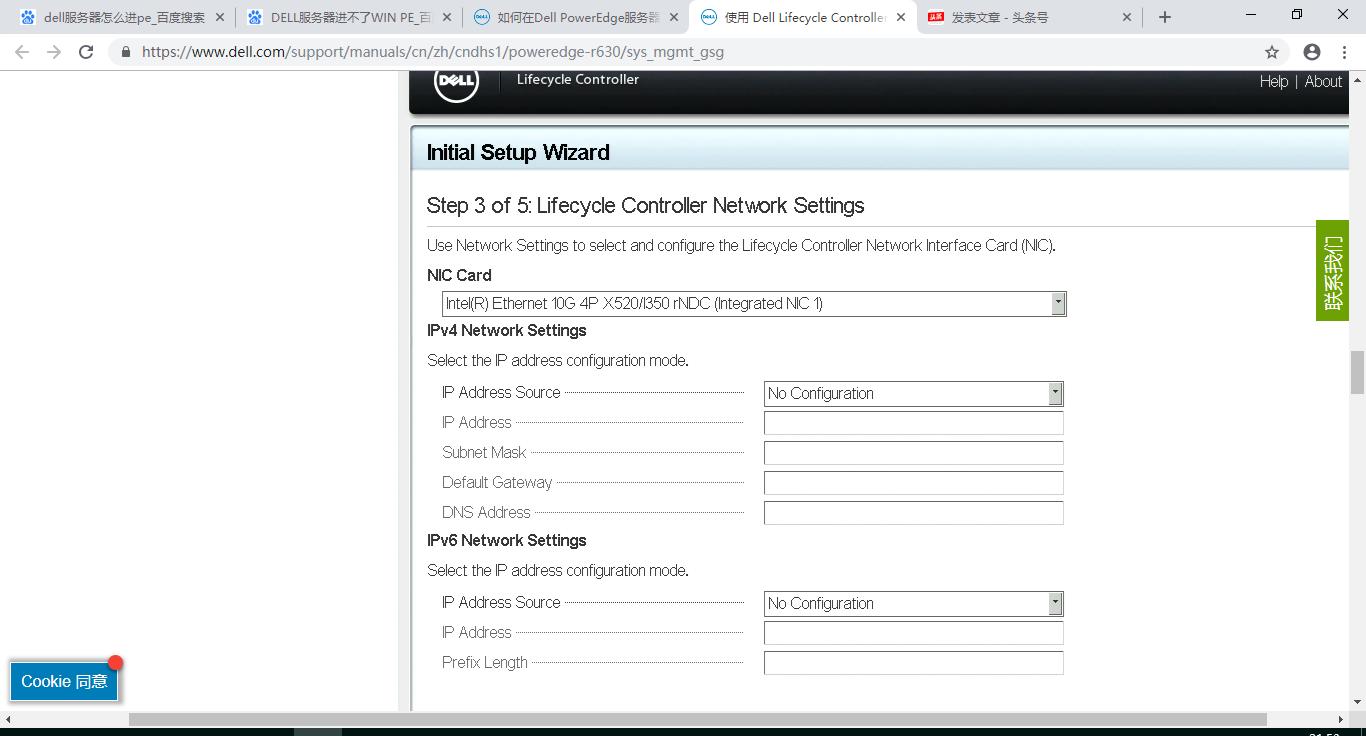Image resolution: width=1366 pixels, height=736 pixels.
Task: Click the Dell logo in header
Action: pos(456,83)
